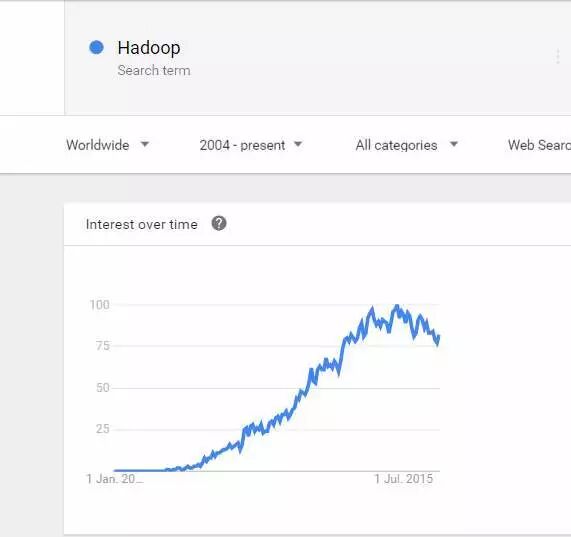The image size is (571, 537).
Task: Open the three-dot menu for Hadoop term
Action: point(558,56)
